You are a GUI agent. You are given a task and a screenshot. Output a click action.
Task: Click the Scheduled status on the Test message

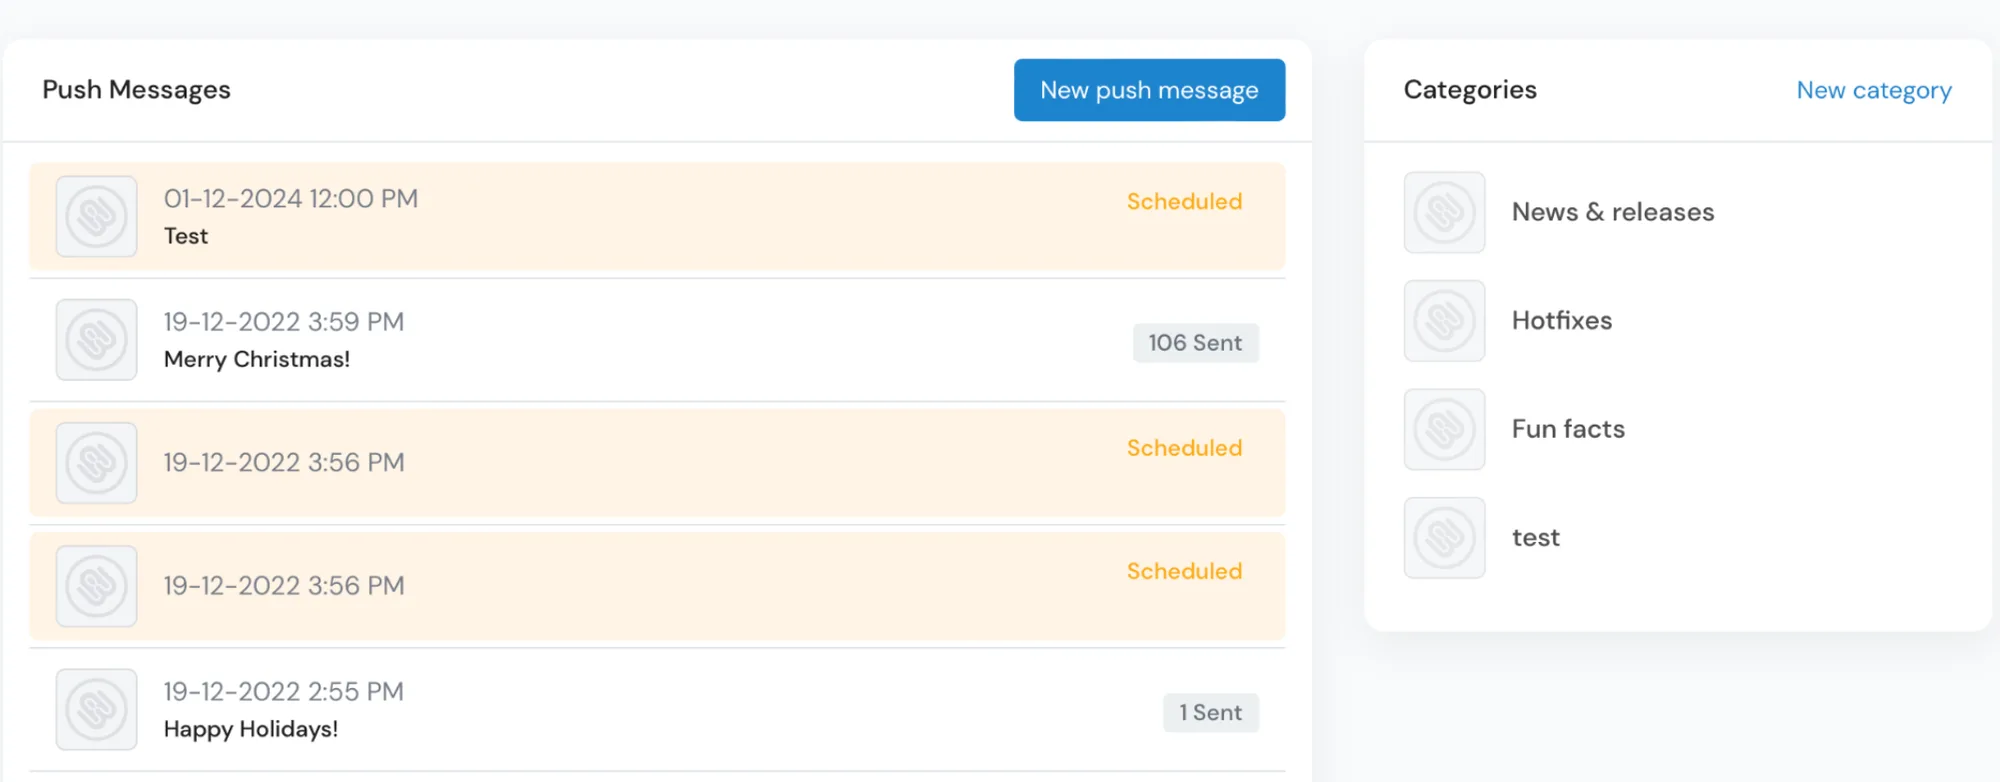[x=1184, y=201]
